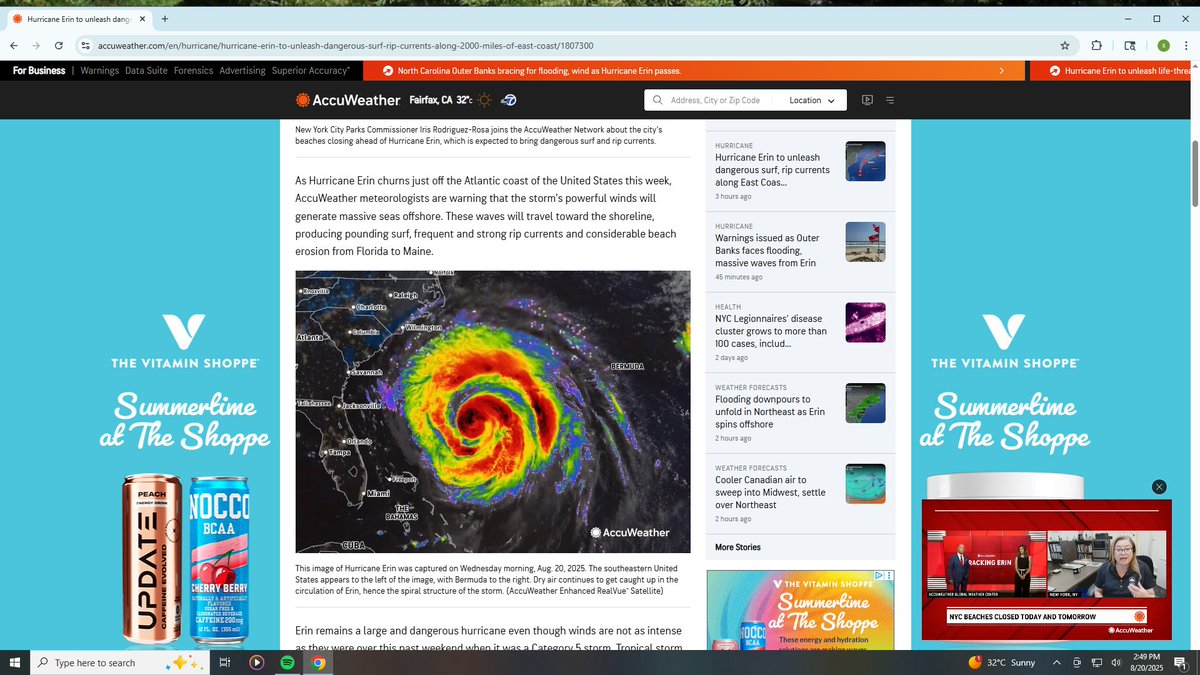Open the video icon in the AccuWeather header
The image size is (1200, 675).
(x=867, y=100)
